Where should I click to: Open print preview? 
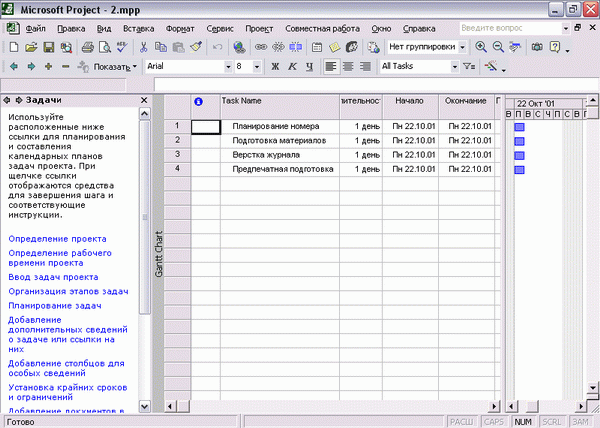105,47
